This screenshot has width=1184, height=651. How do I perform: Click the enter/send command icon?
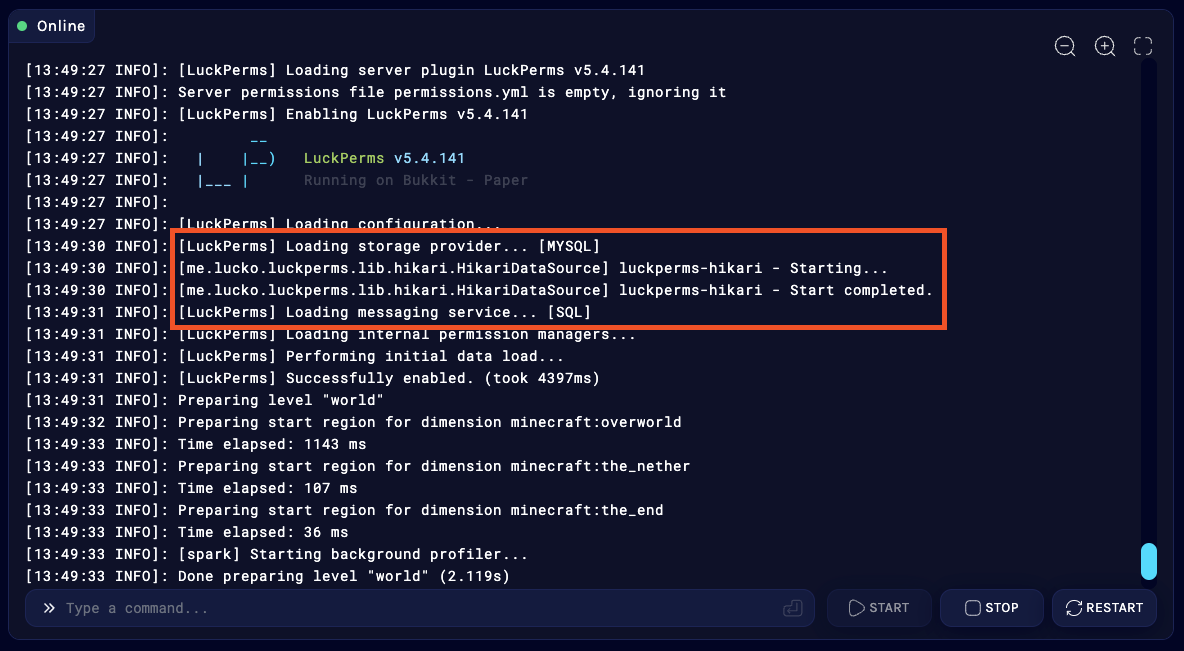[792, 608]
